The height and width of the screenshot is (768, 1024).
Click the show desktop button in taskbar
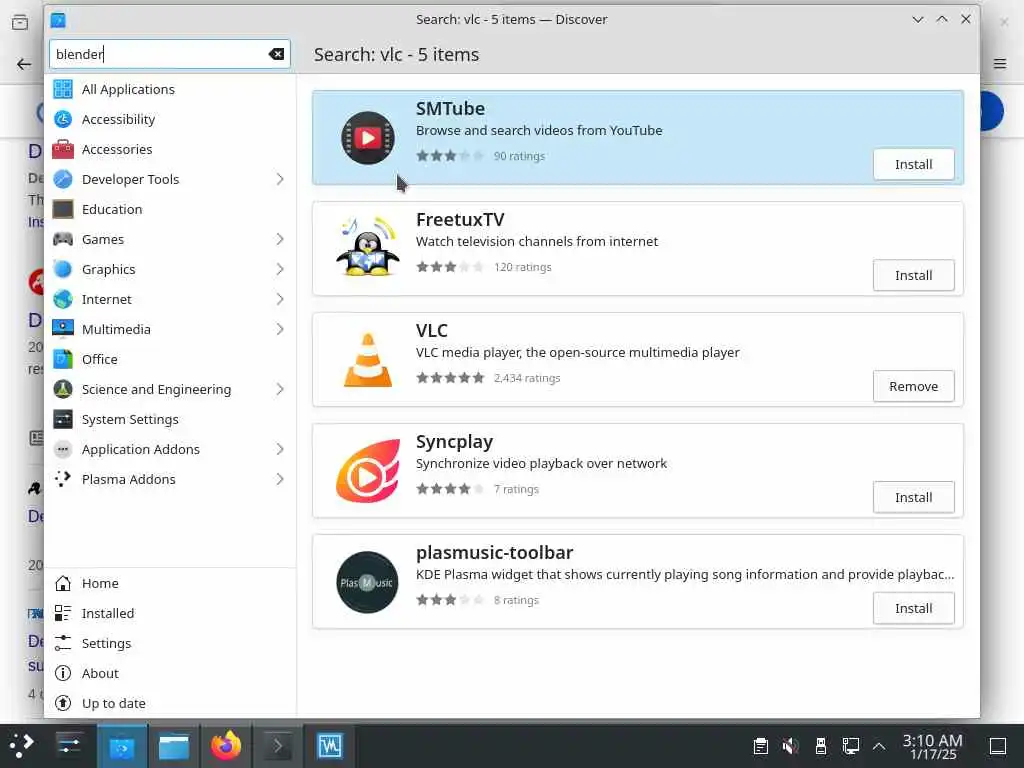pyautogui.click(x=998, y=746)
